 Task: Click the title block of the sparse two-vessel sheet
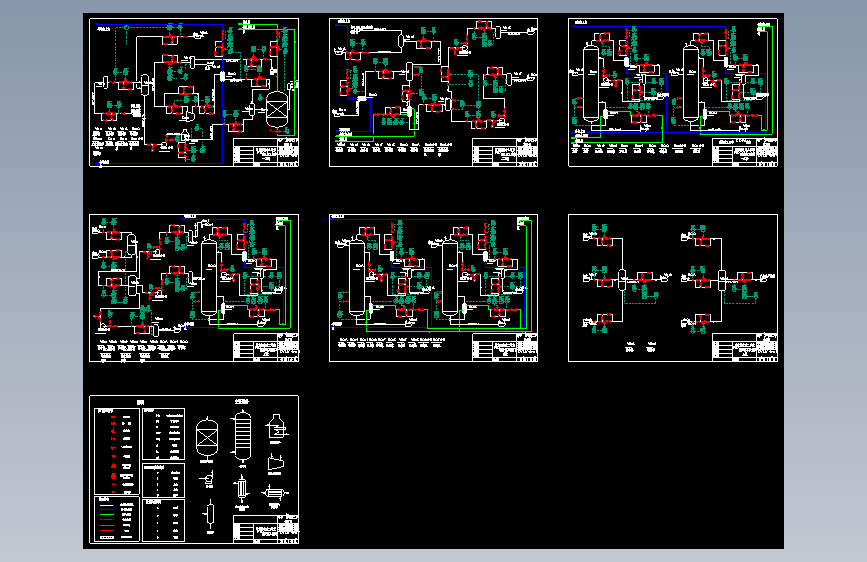pos(745,347)
